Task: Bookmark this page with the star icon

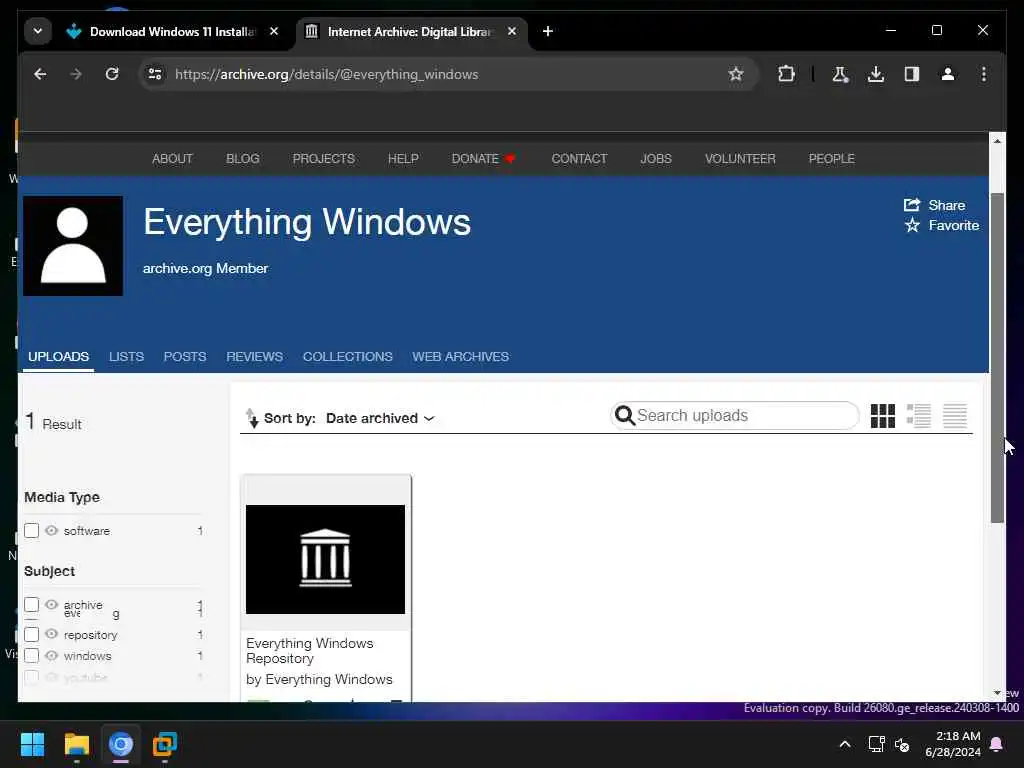Action: click(x=735, y=74)
